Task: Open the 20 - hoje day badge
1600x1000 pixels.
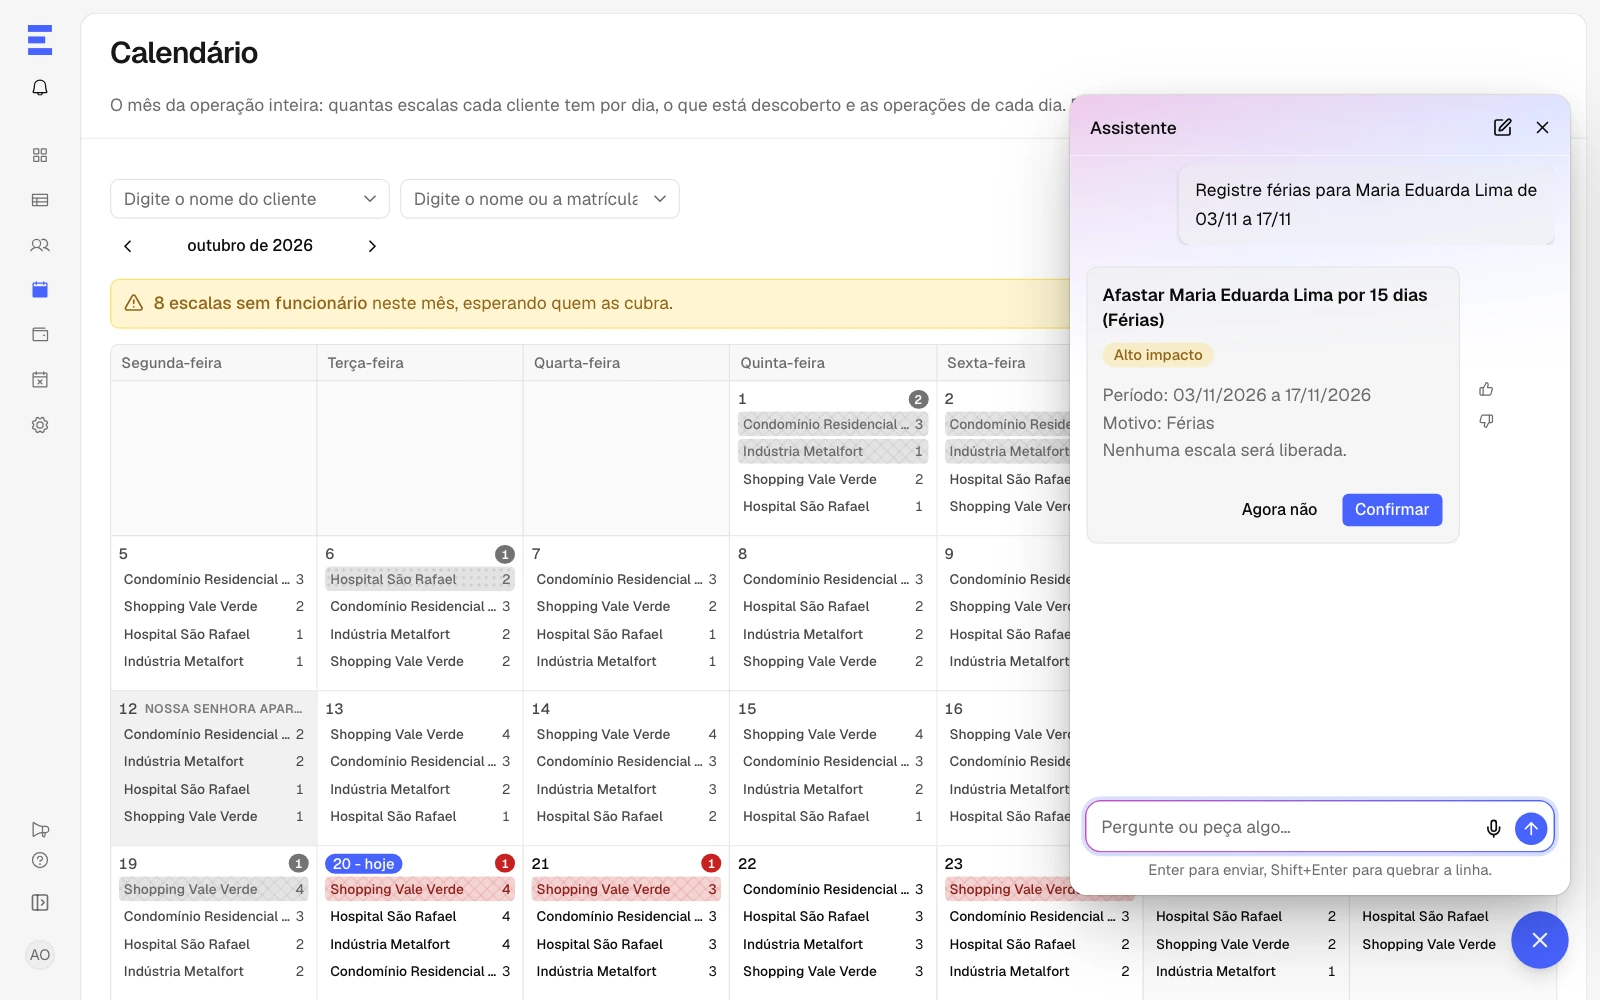Action: coord(364,864)
